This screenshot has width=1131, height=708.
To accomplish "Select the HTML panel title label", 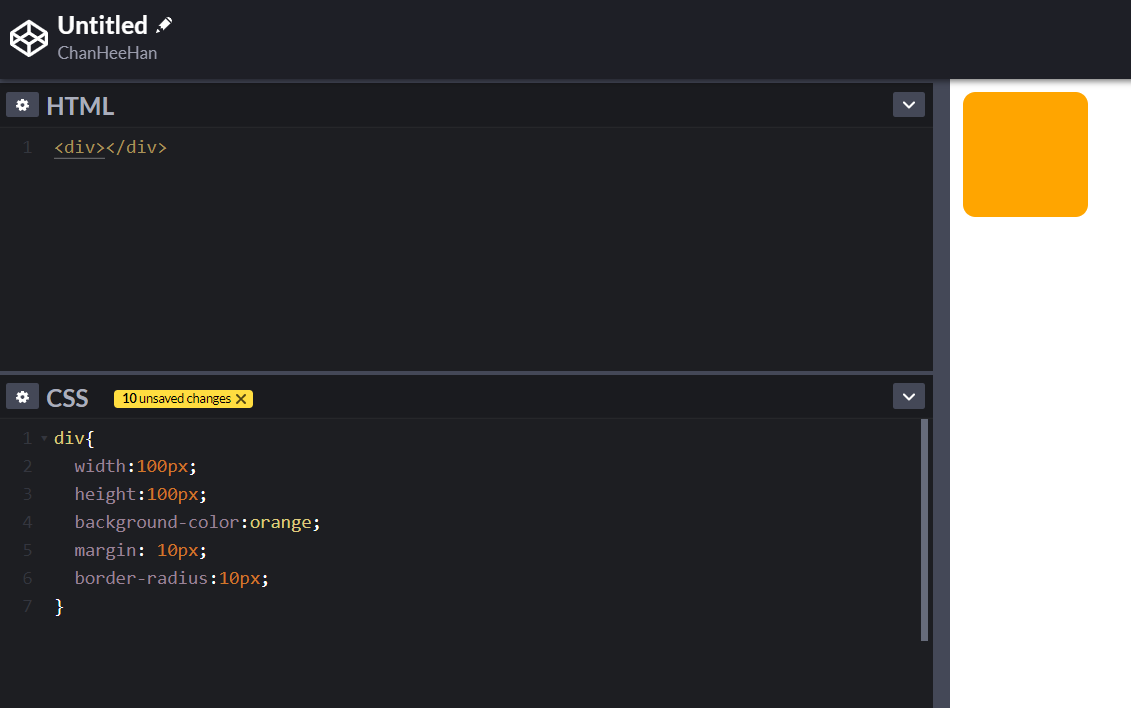I will click(80, 106).
